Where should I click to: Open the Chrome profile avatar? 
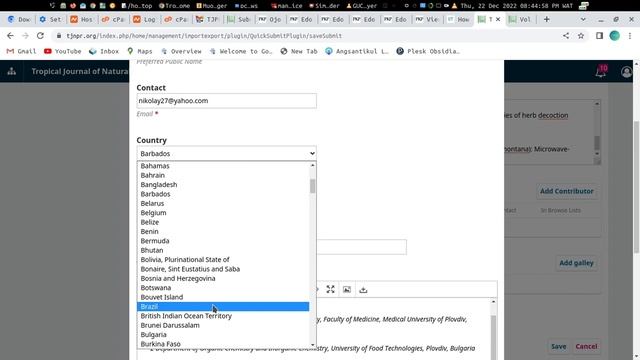614,36
